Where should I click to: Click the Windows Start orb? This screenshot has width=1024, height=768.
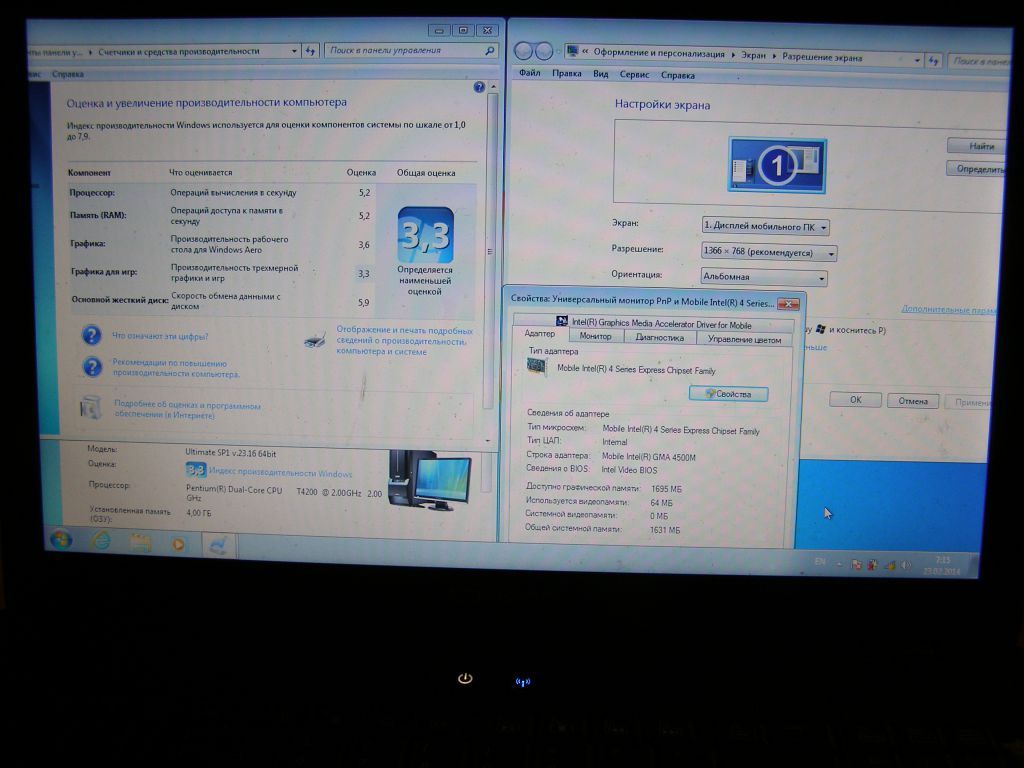61,540
